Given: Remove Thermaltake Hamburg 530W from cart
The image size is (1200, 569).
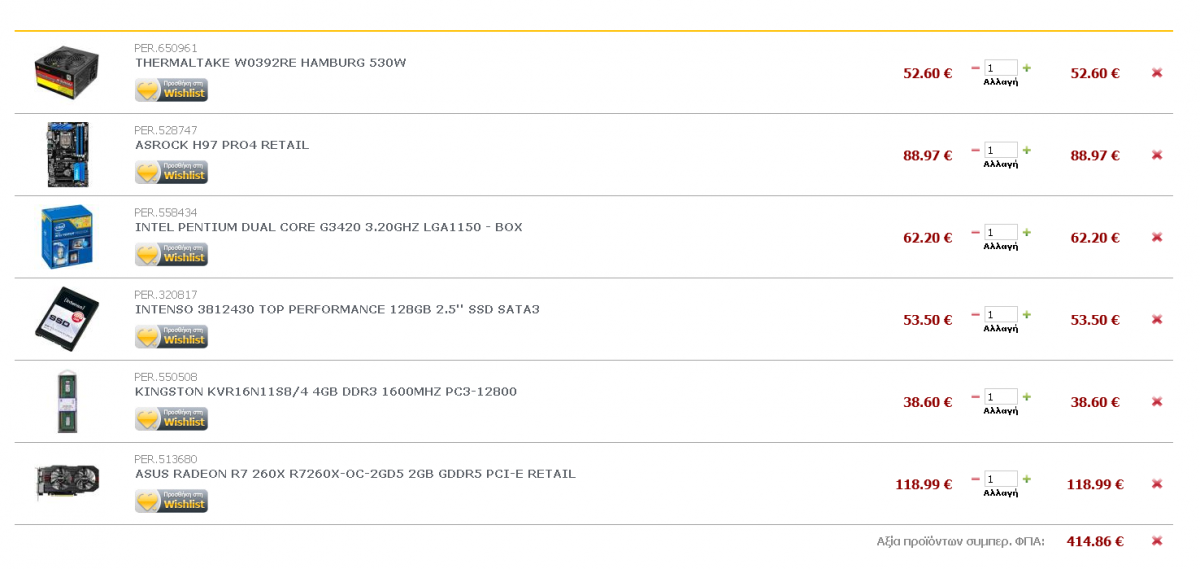Looking at the screenshot, I should tap(1157, 73).
